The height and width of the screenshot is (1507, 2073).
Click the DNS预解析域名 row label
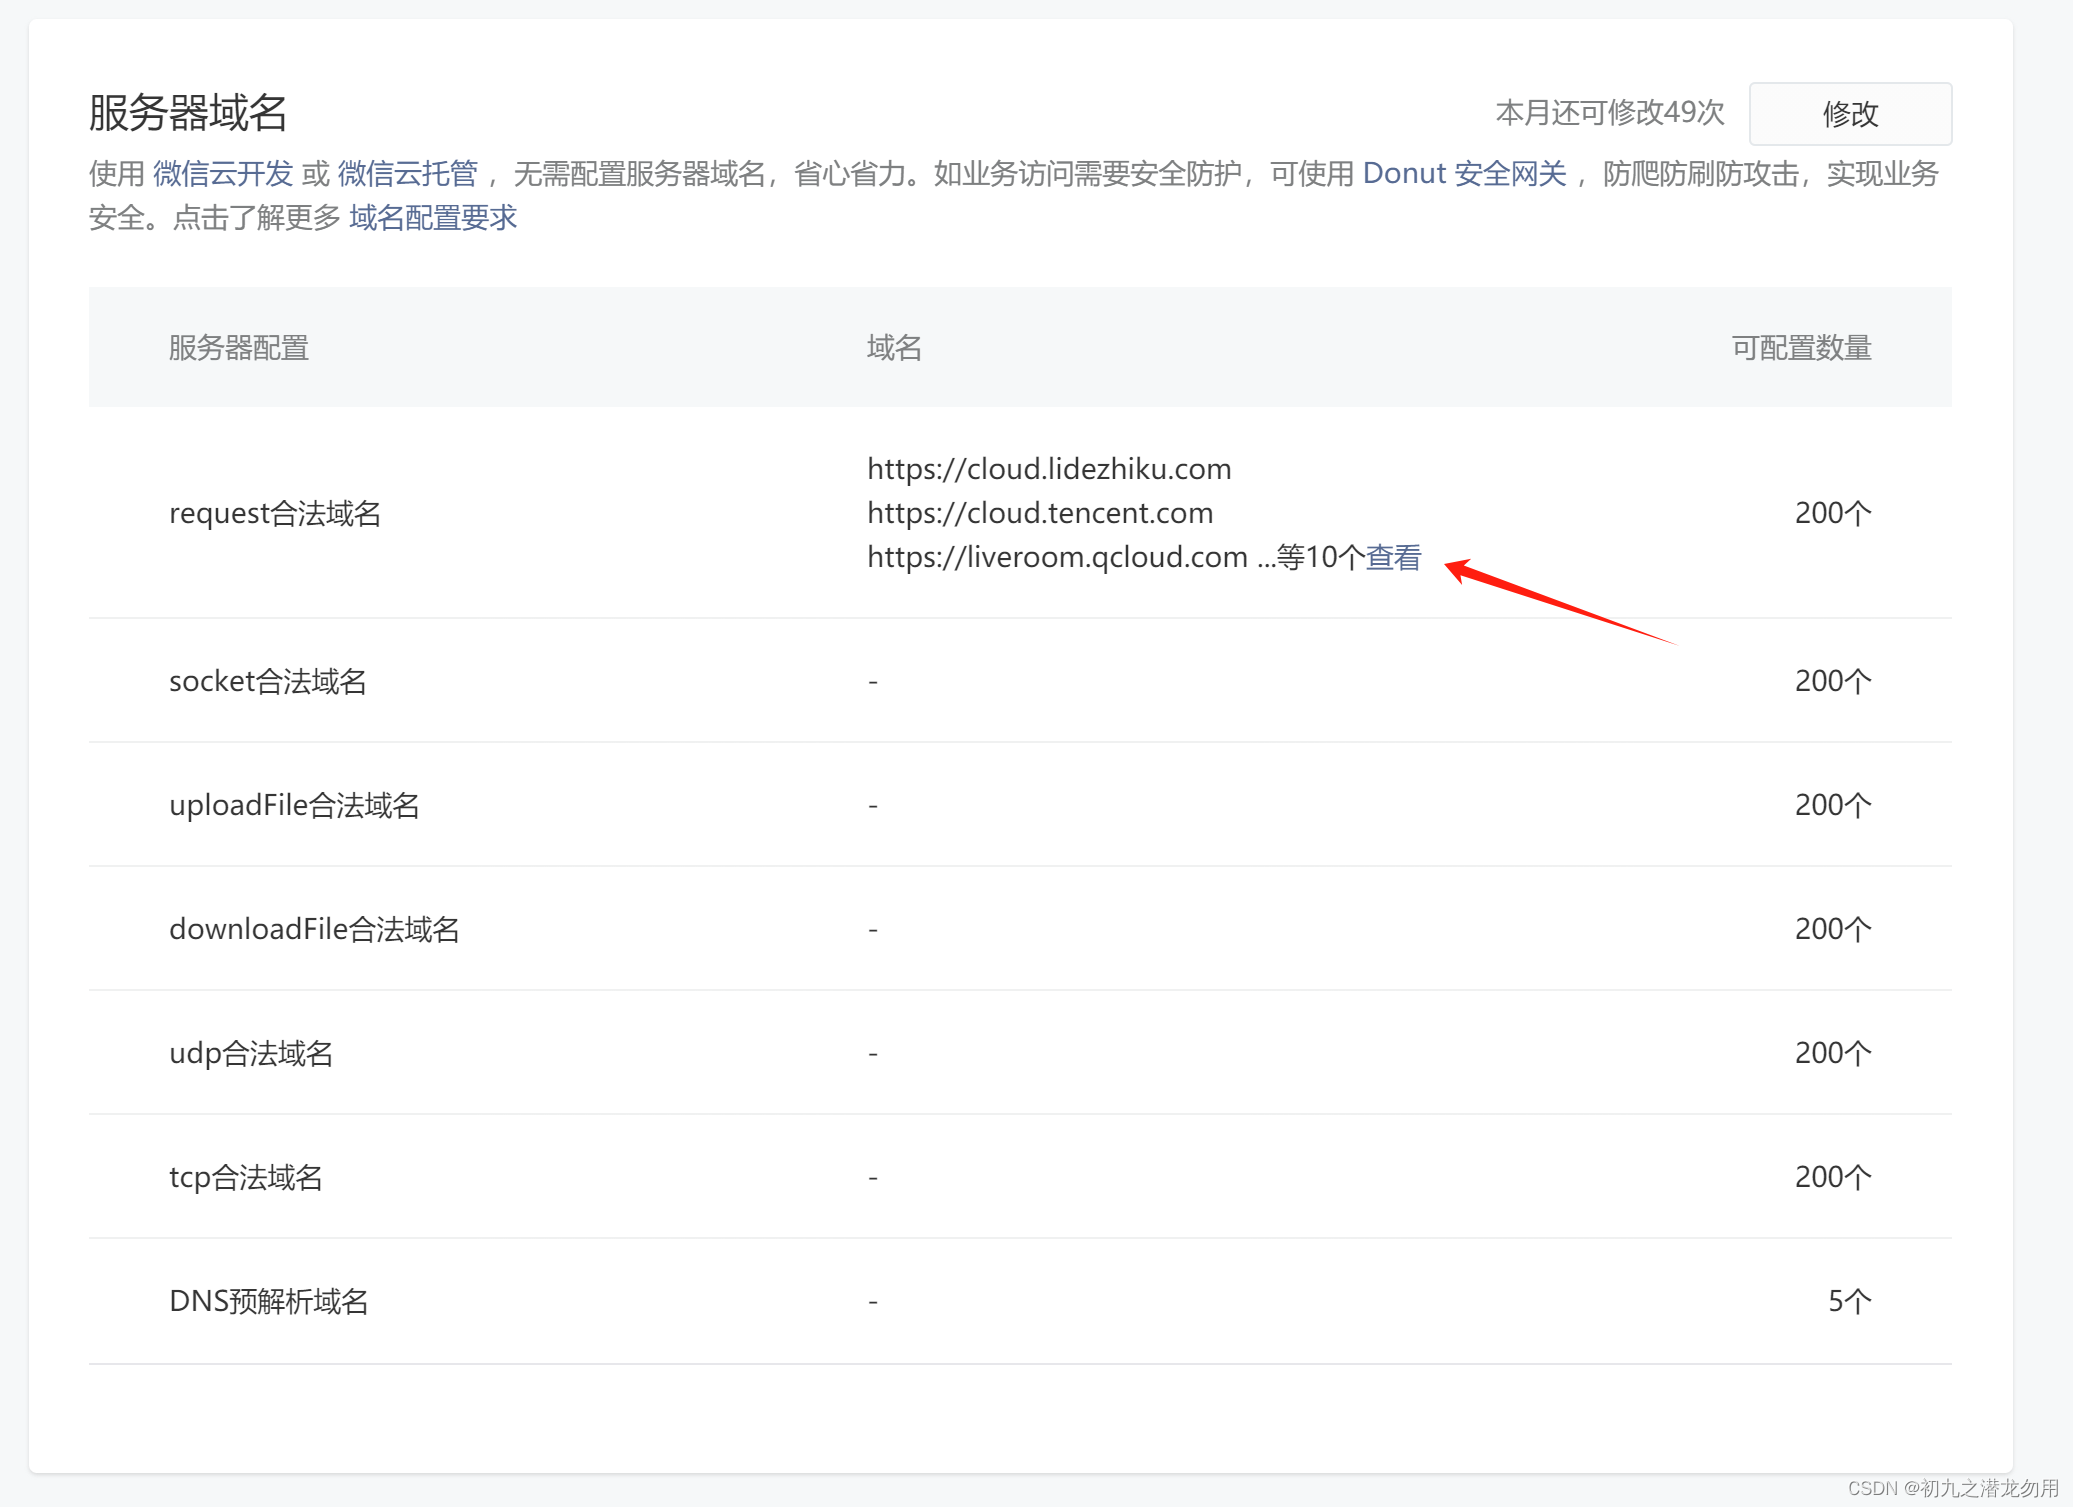tap(268, 1301)
